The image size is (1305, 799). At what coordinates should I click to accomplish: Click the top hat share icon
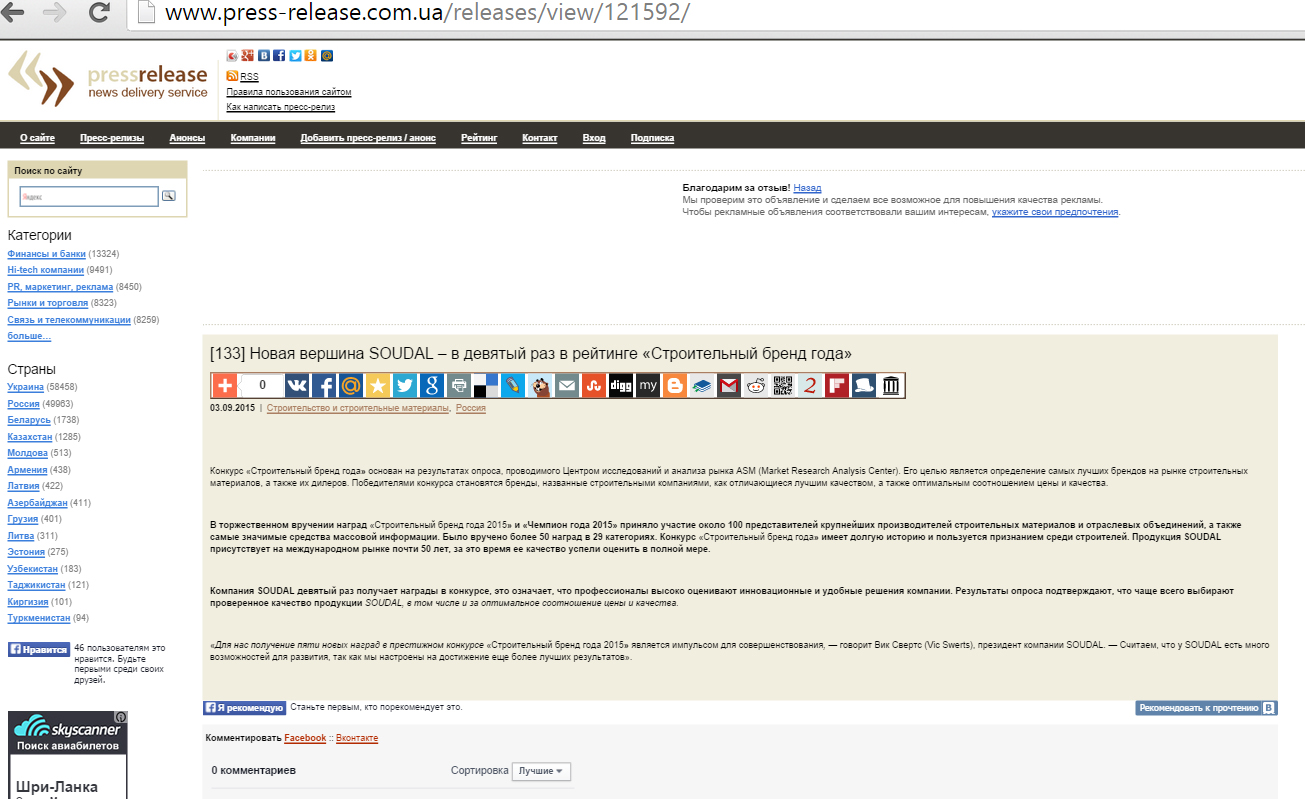(x=864, y=386)
